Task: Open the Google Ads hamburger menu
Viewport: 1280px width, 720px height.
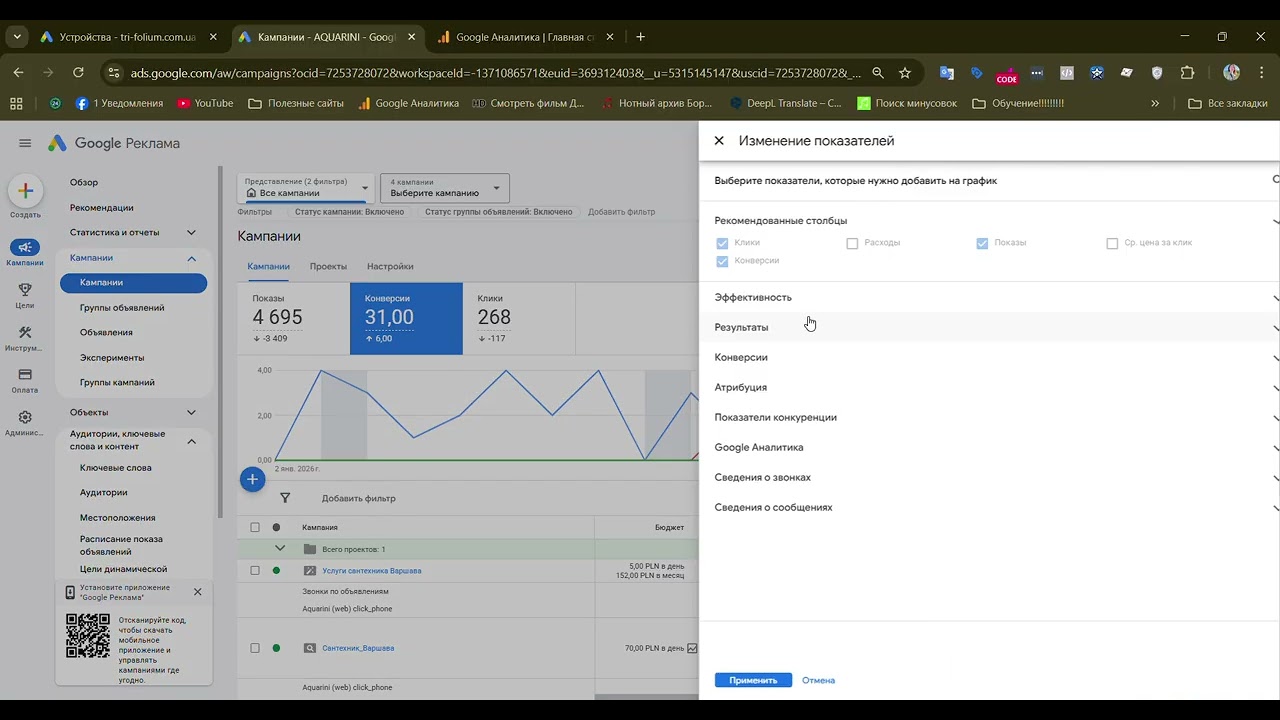Action: point(25,143)
